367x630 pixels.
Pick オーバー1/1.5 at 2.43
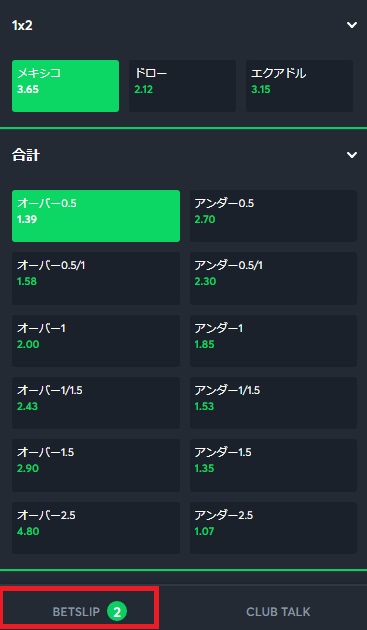coord(96,403)
